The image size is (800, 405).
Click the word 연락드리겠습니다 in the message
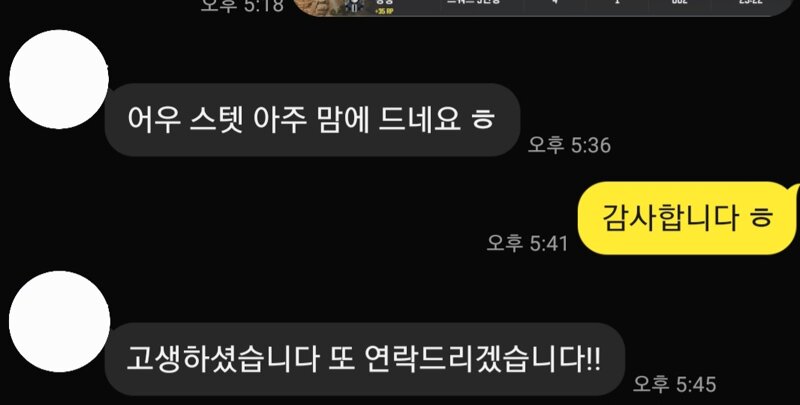click(475, 360)
